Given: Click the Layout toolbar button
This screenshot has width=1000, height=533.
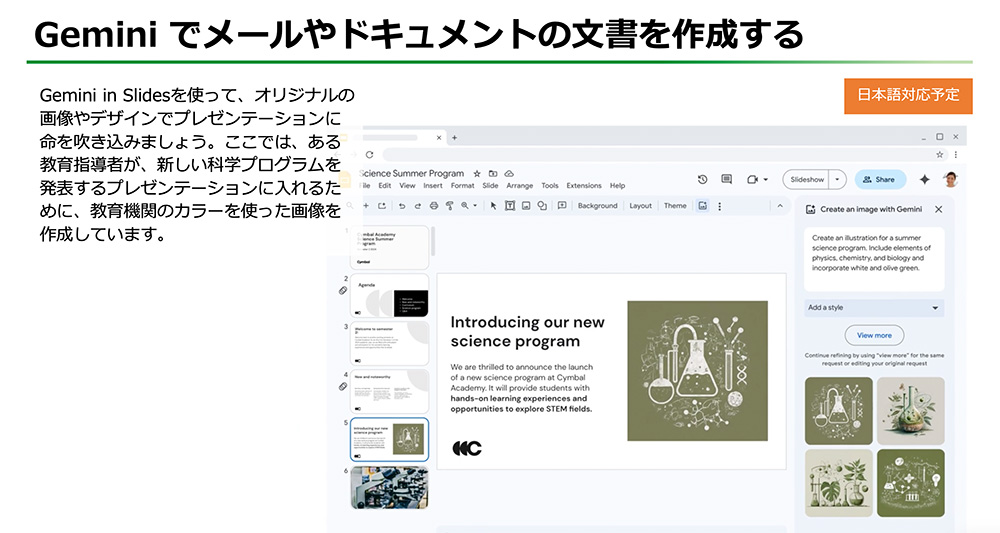Looking at the screenshot, I should point(640,206).
